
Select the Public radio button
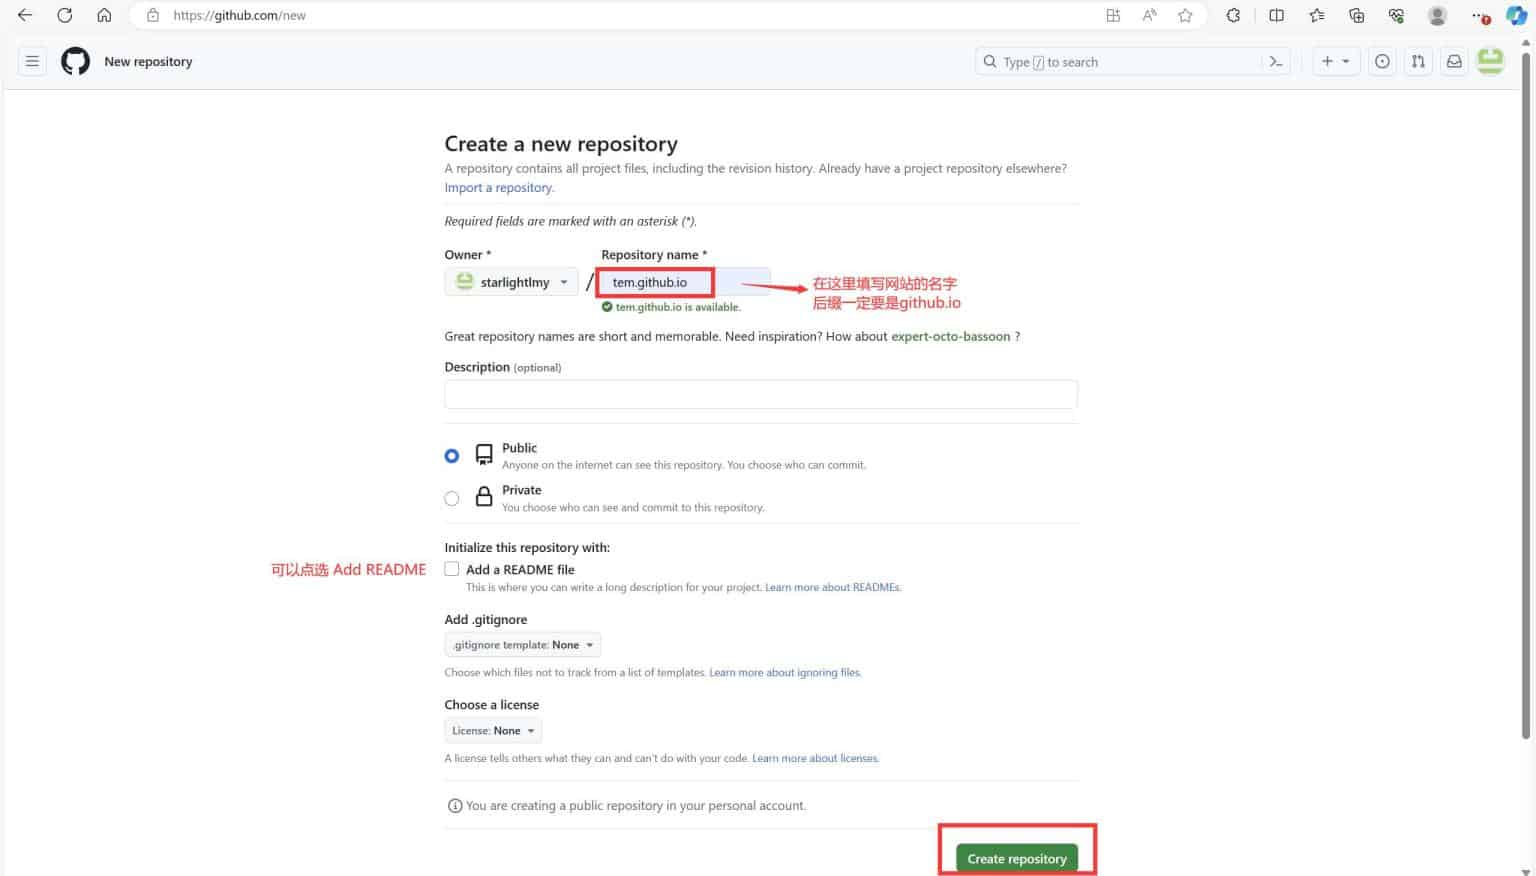click(x=452, y=455)
